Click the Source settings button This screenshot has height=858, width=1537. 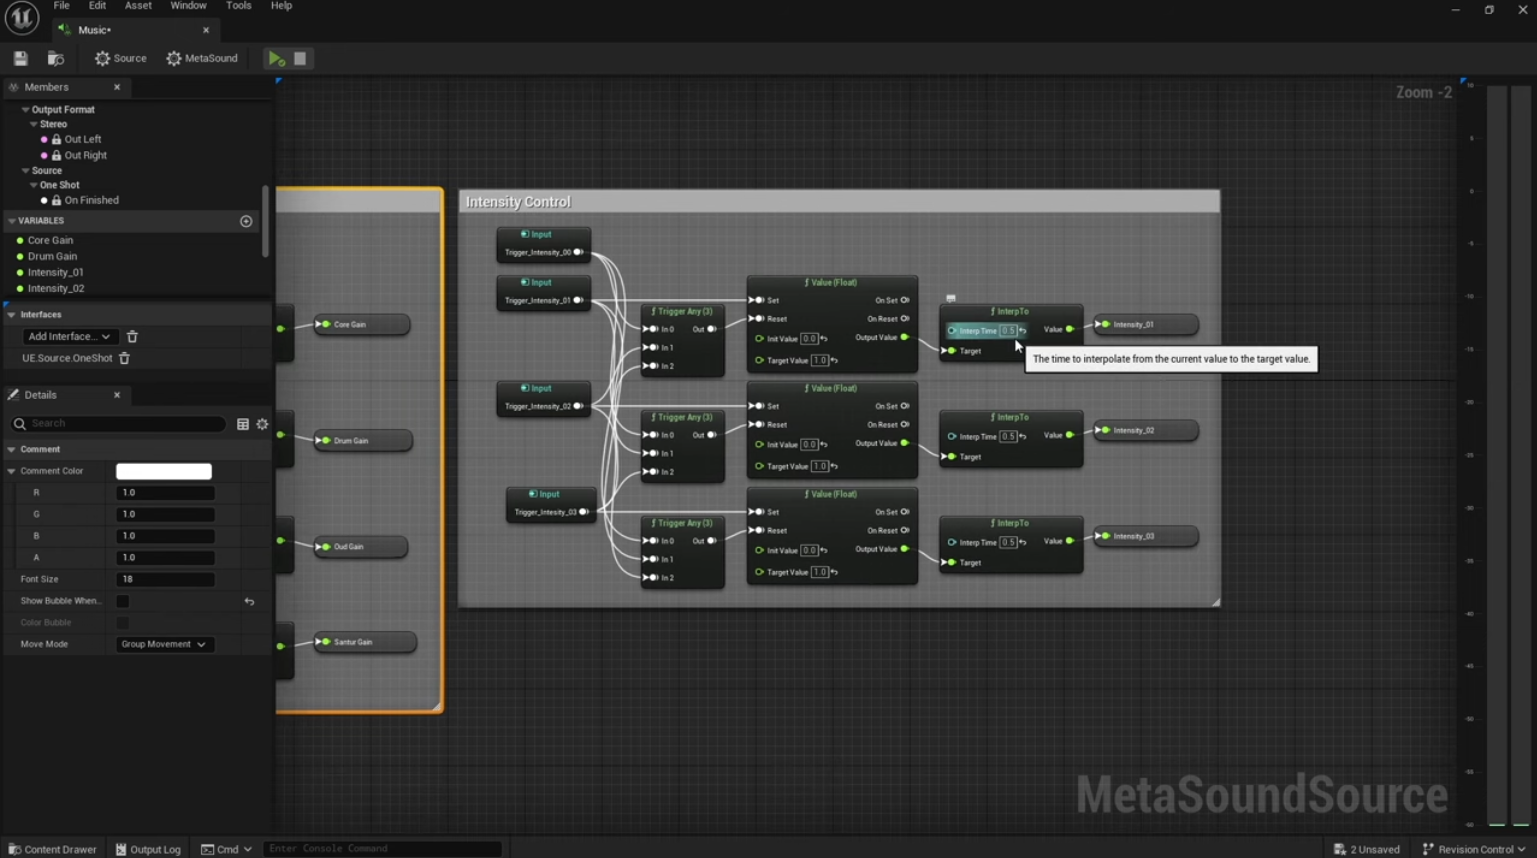click(121, 59)
